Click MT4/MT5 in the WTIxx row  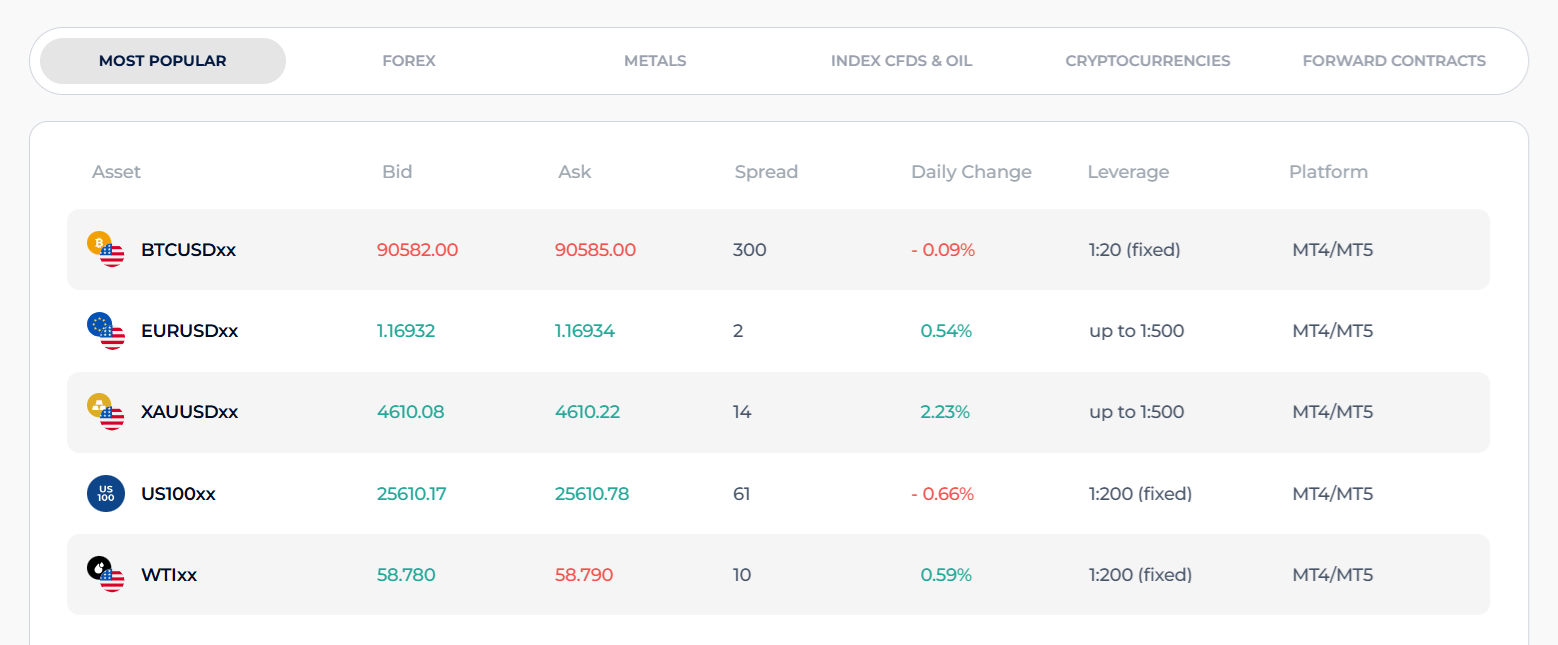pyautogui.click(x=1333, y=575)
